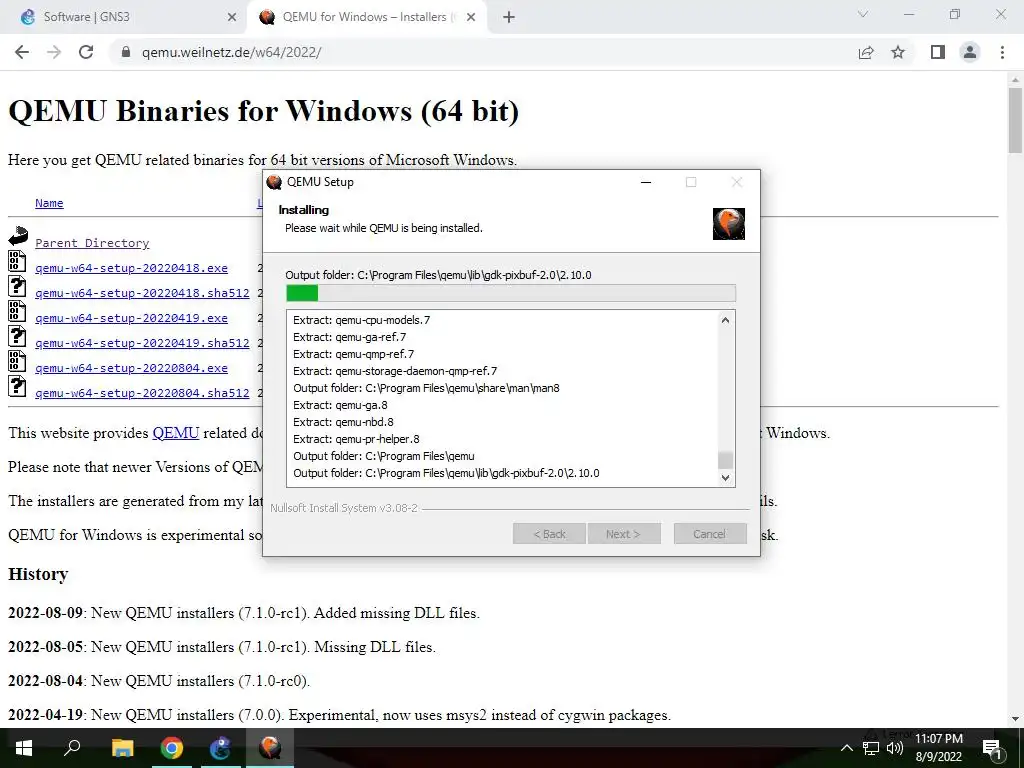Viewport: 1024px width, 768px height.
Task: Bookmark this page with the star
Action: (x=898, y=52)
